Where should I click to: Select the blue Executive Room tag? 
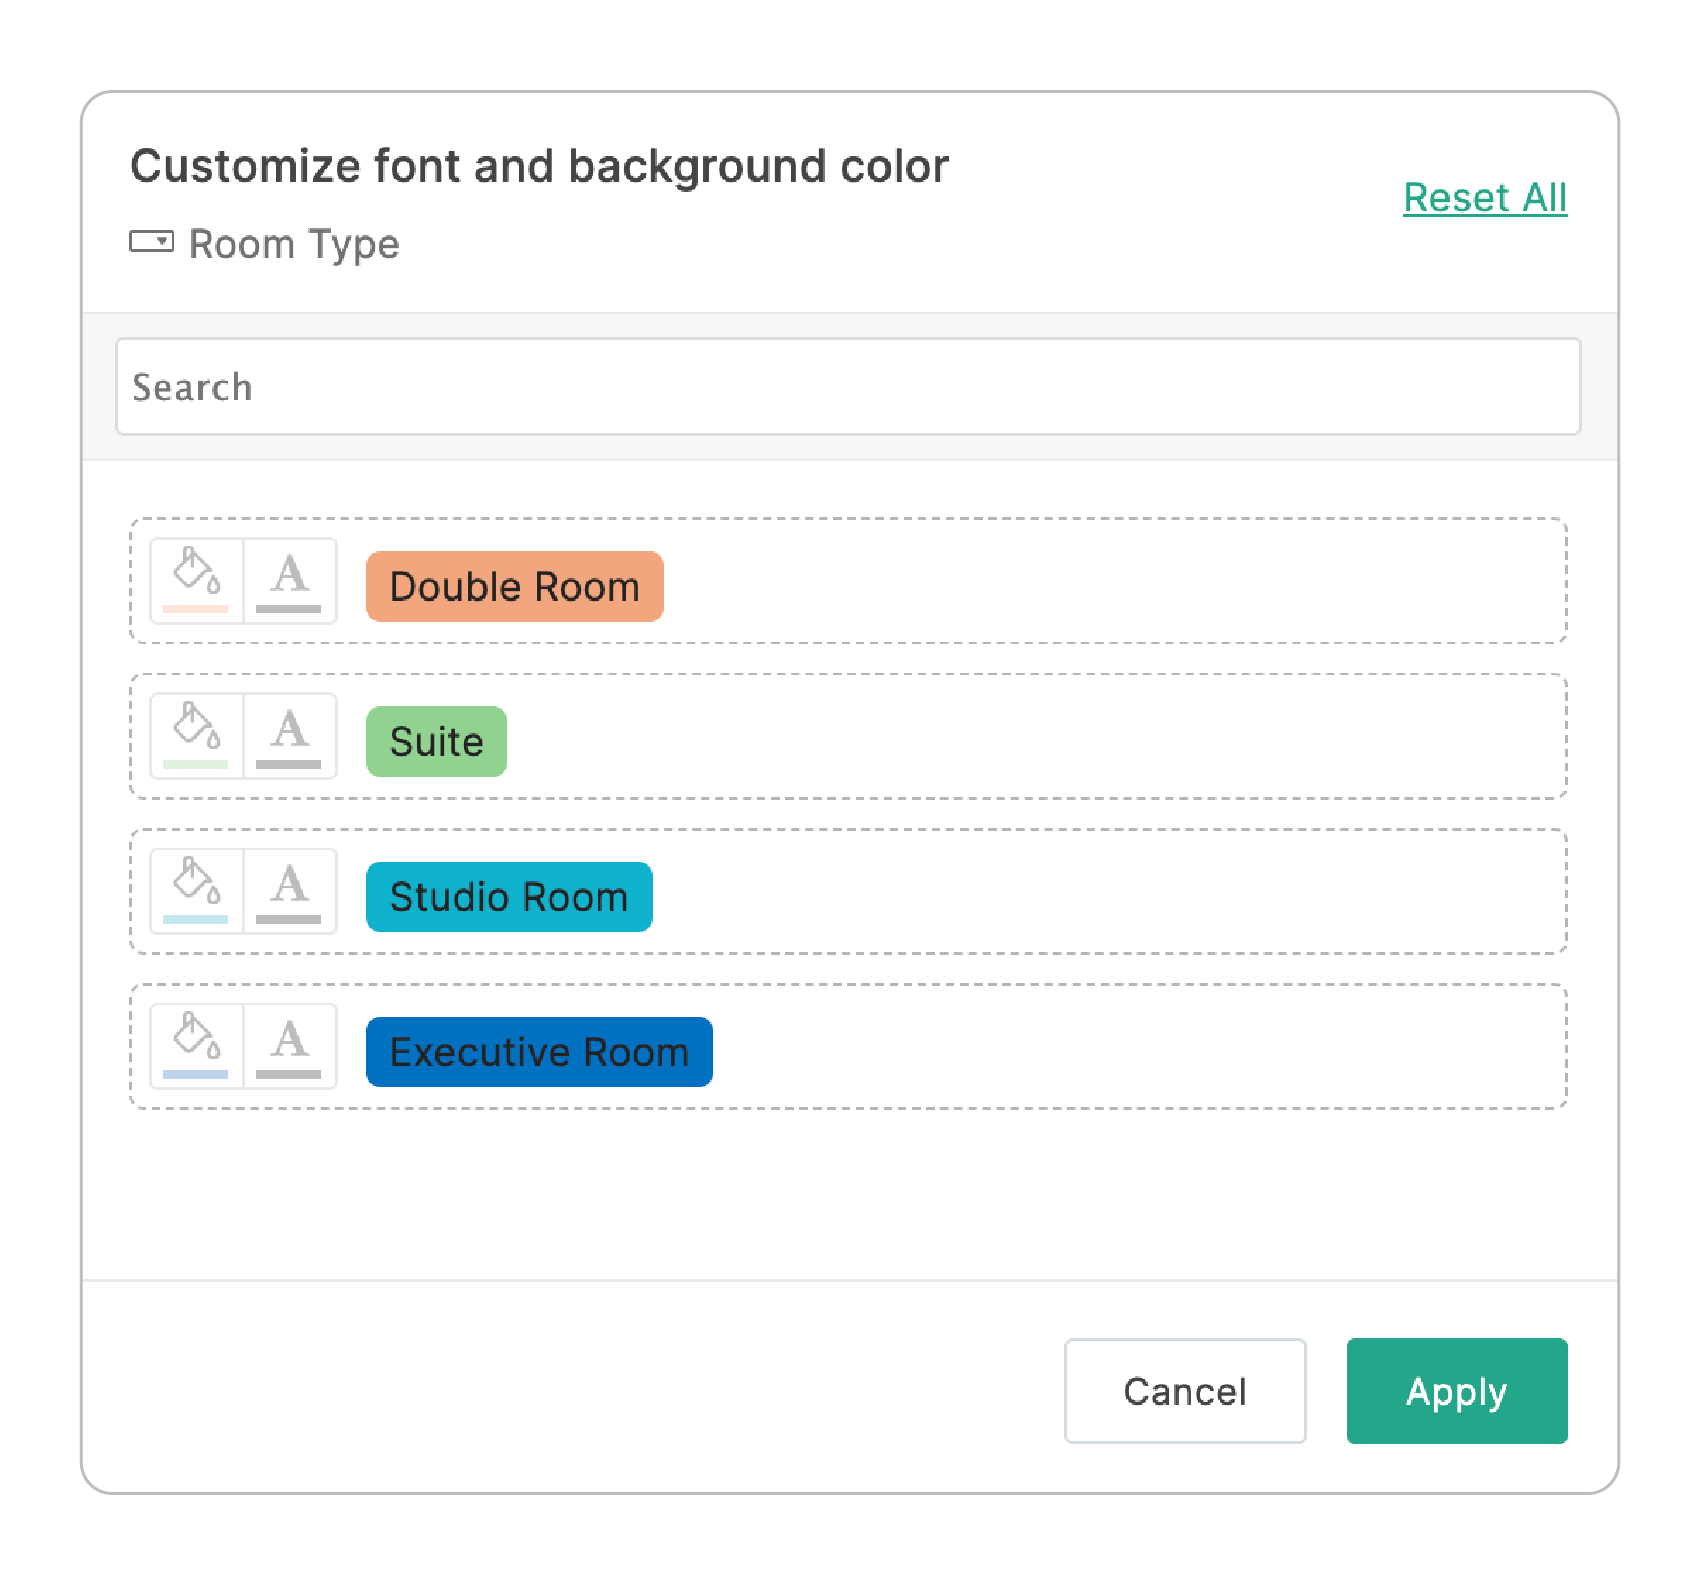(x=539, y=1052)
